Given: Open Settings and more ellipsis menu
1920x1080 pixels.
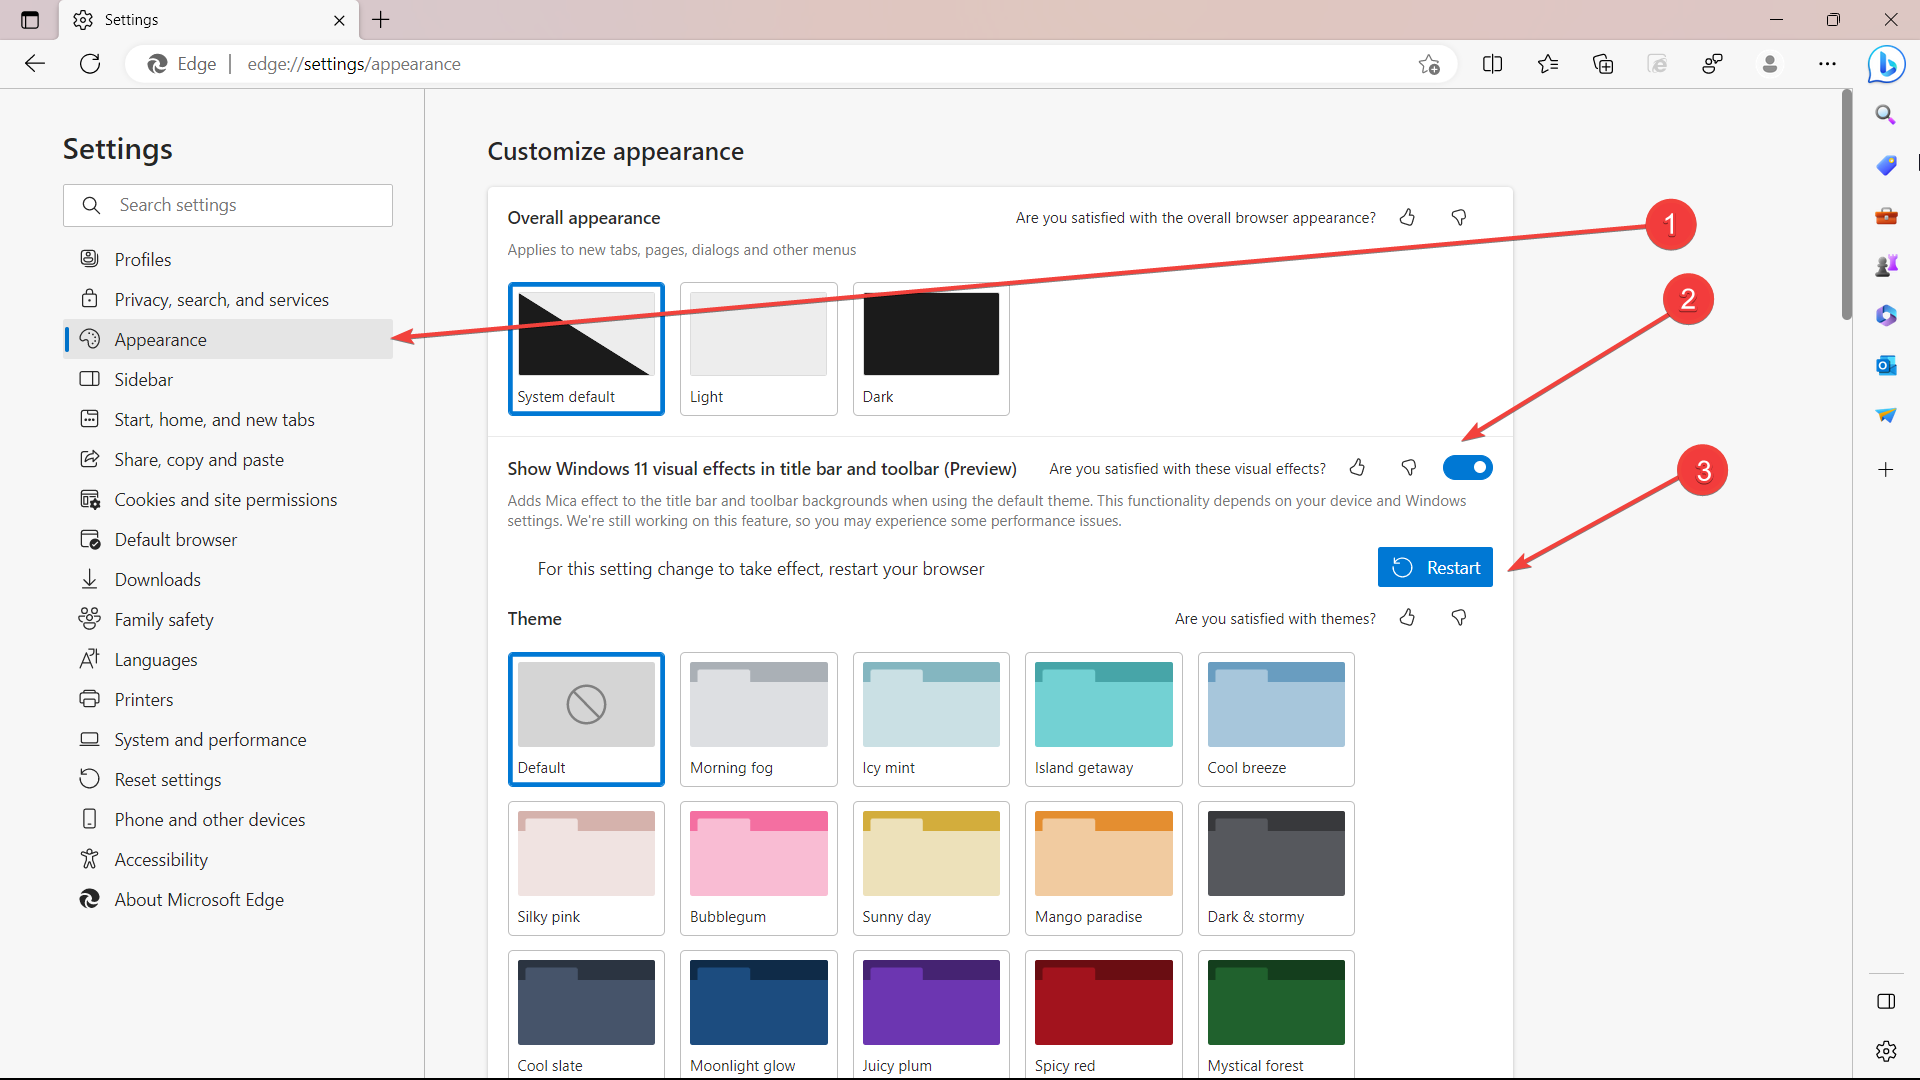Looking at the screenshot, I should click(x=1827, y=64).
